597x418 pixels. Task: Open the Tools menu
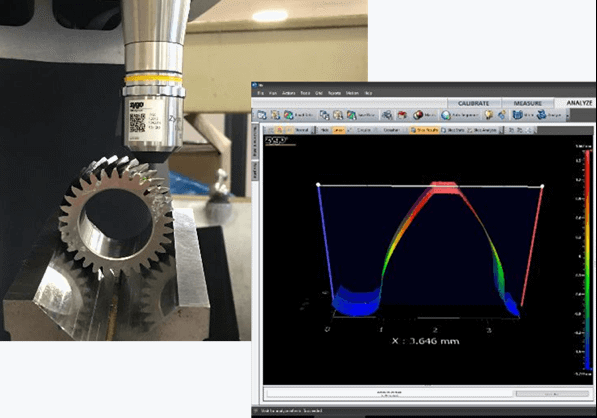(x=305, y=93)
